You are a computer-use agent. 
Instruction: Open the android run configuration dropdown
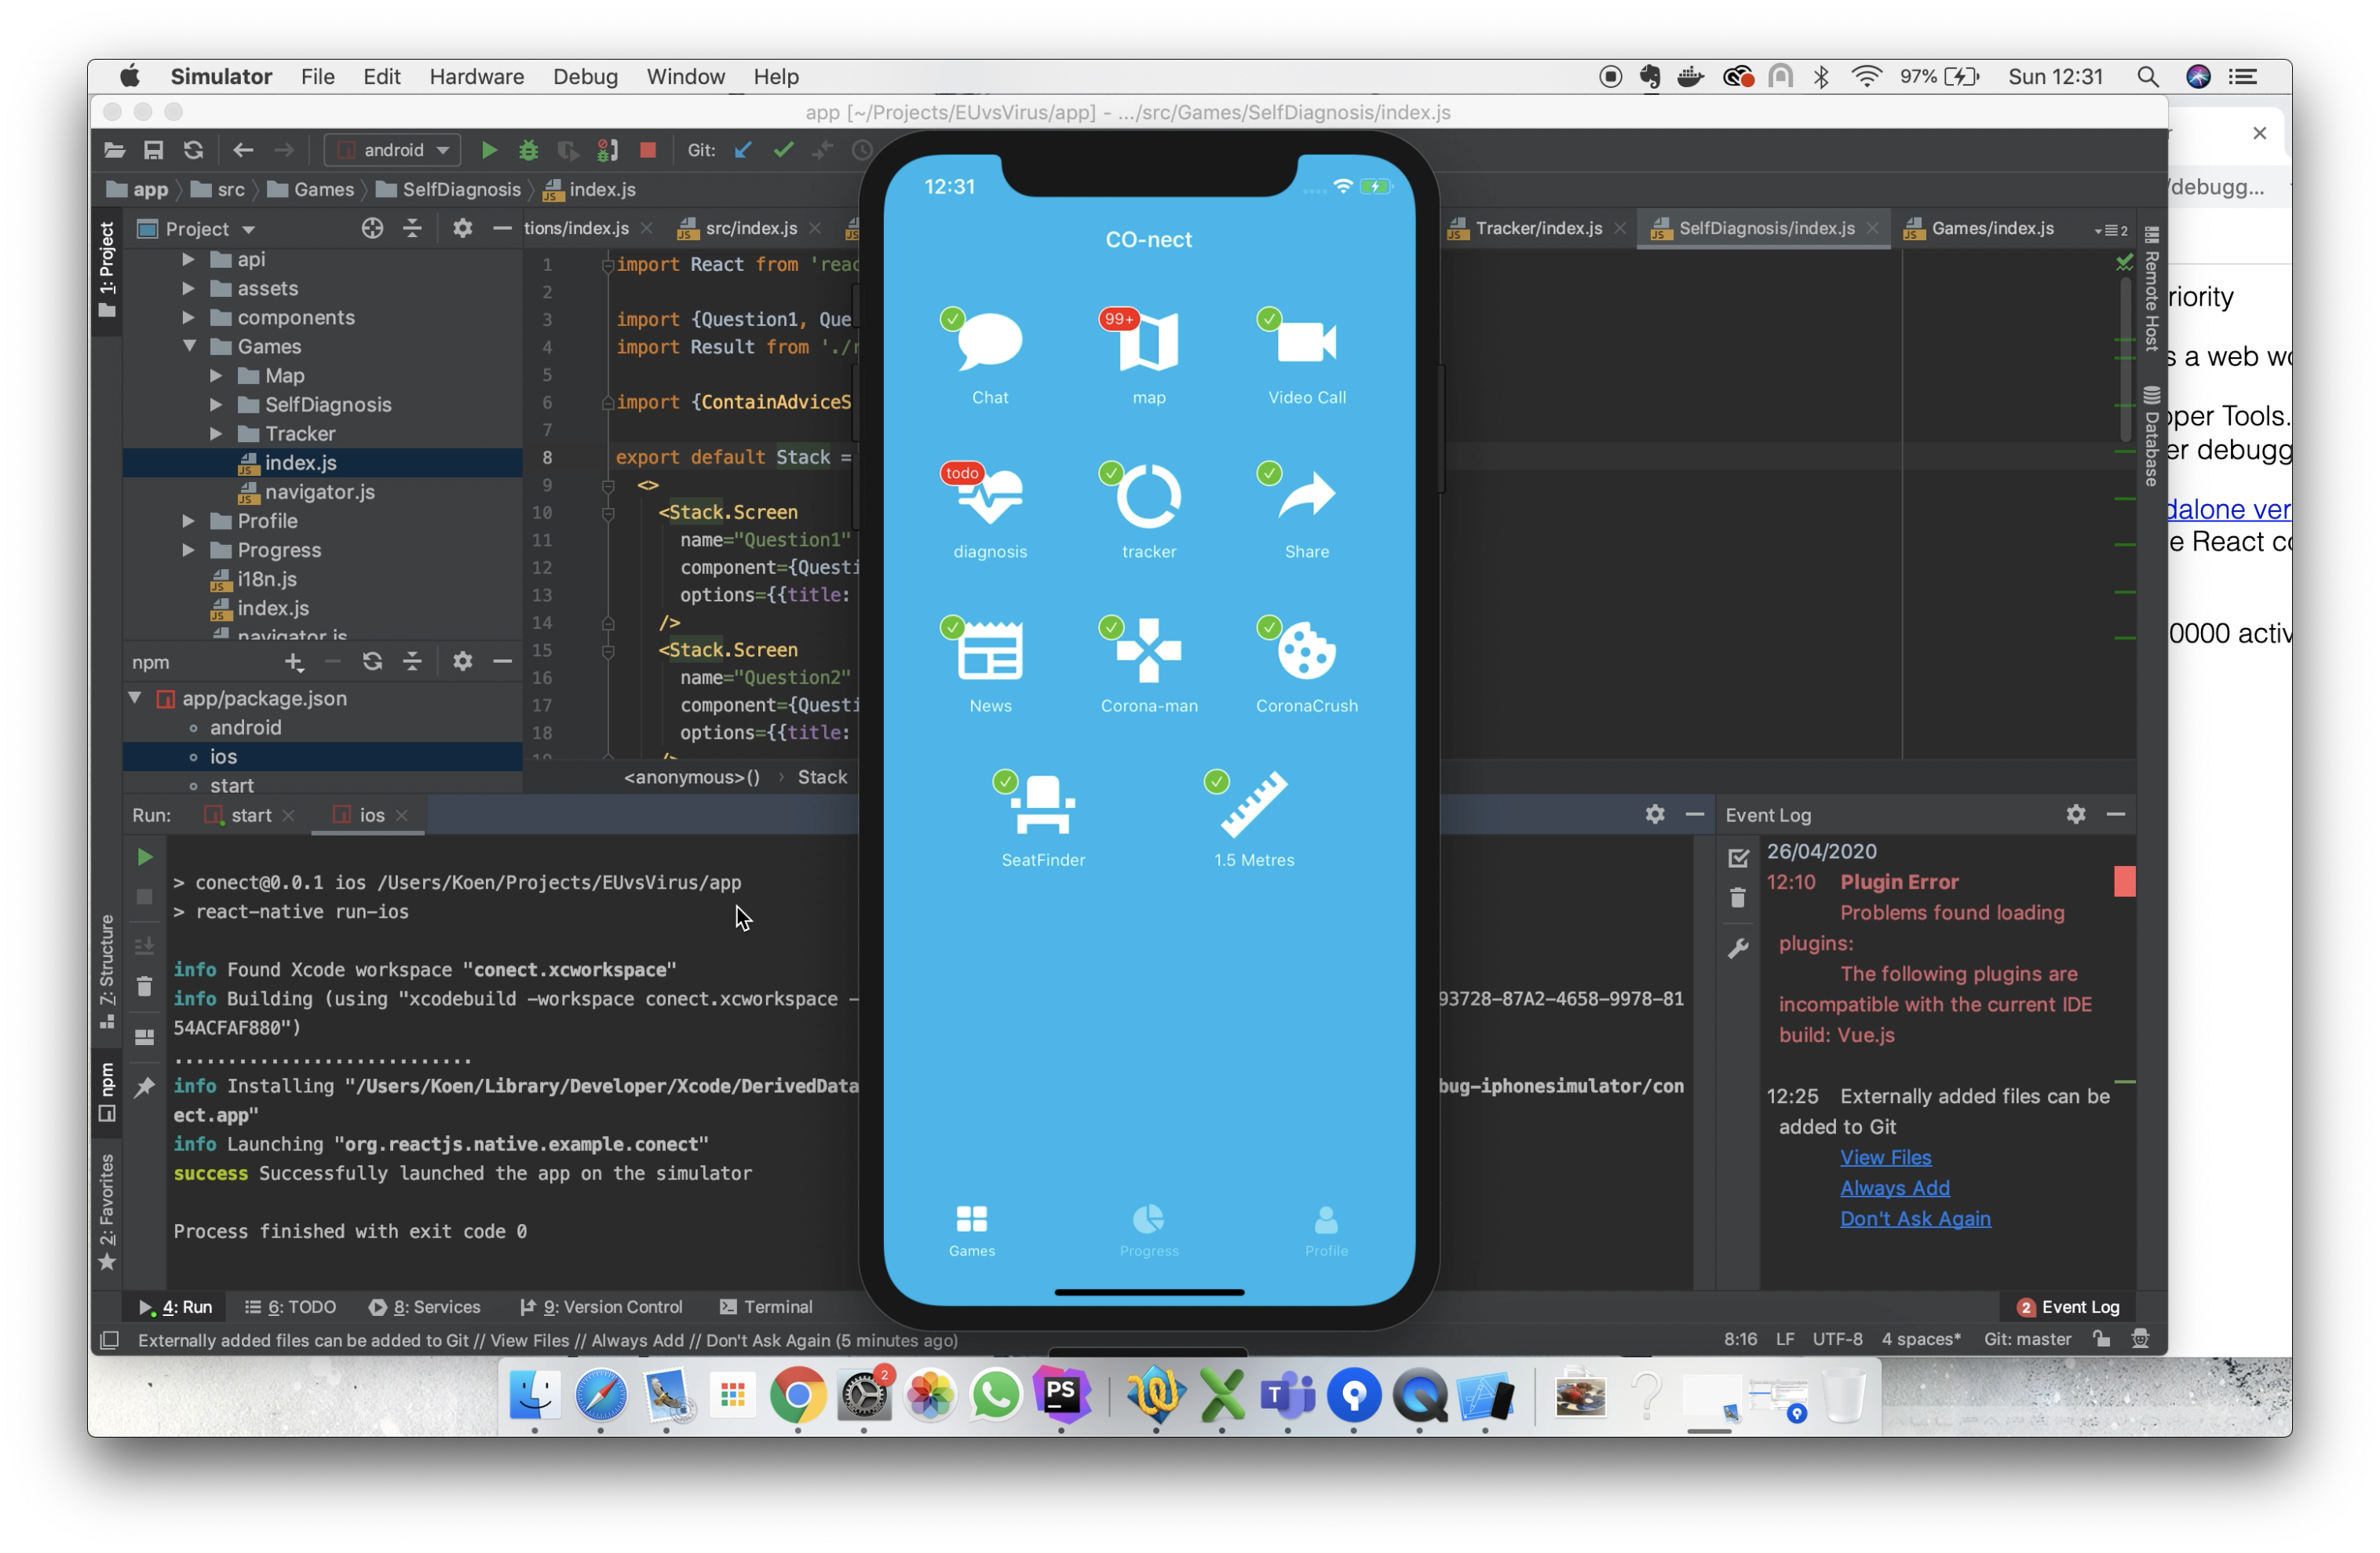click(x=393, y=150)
